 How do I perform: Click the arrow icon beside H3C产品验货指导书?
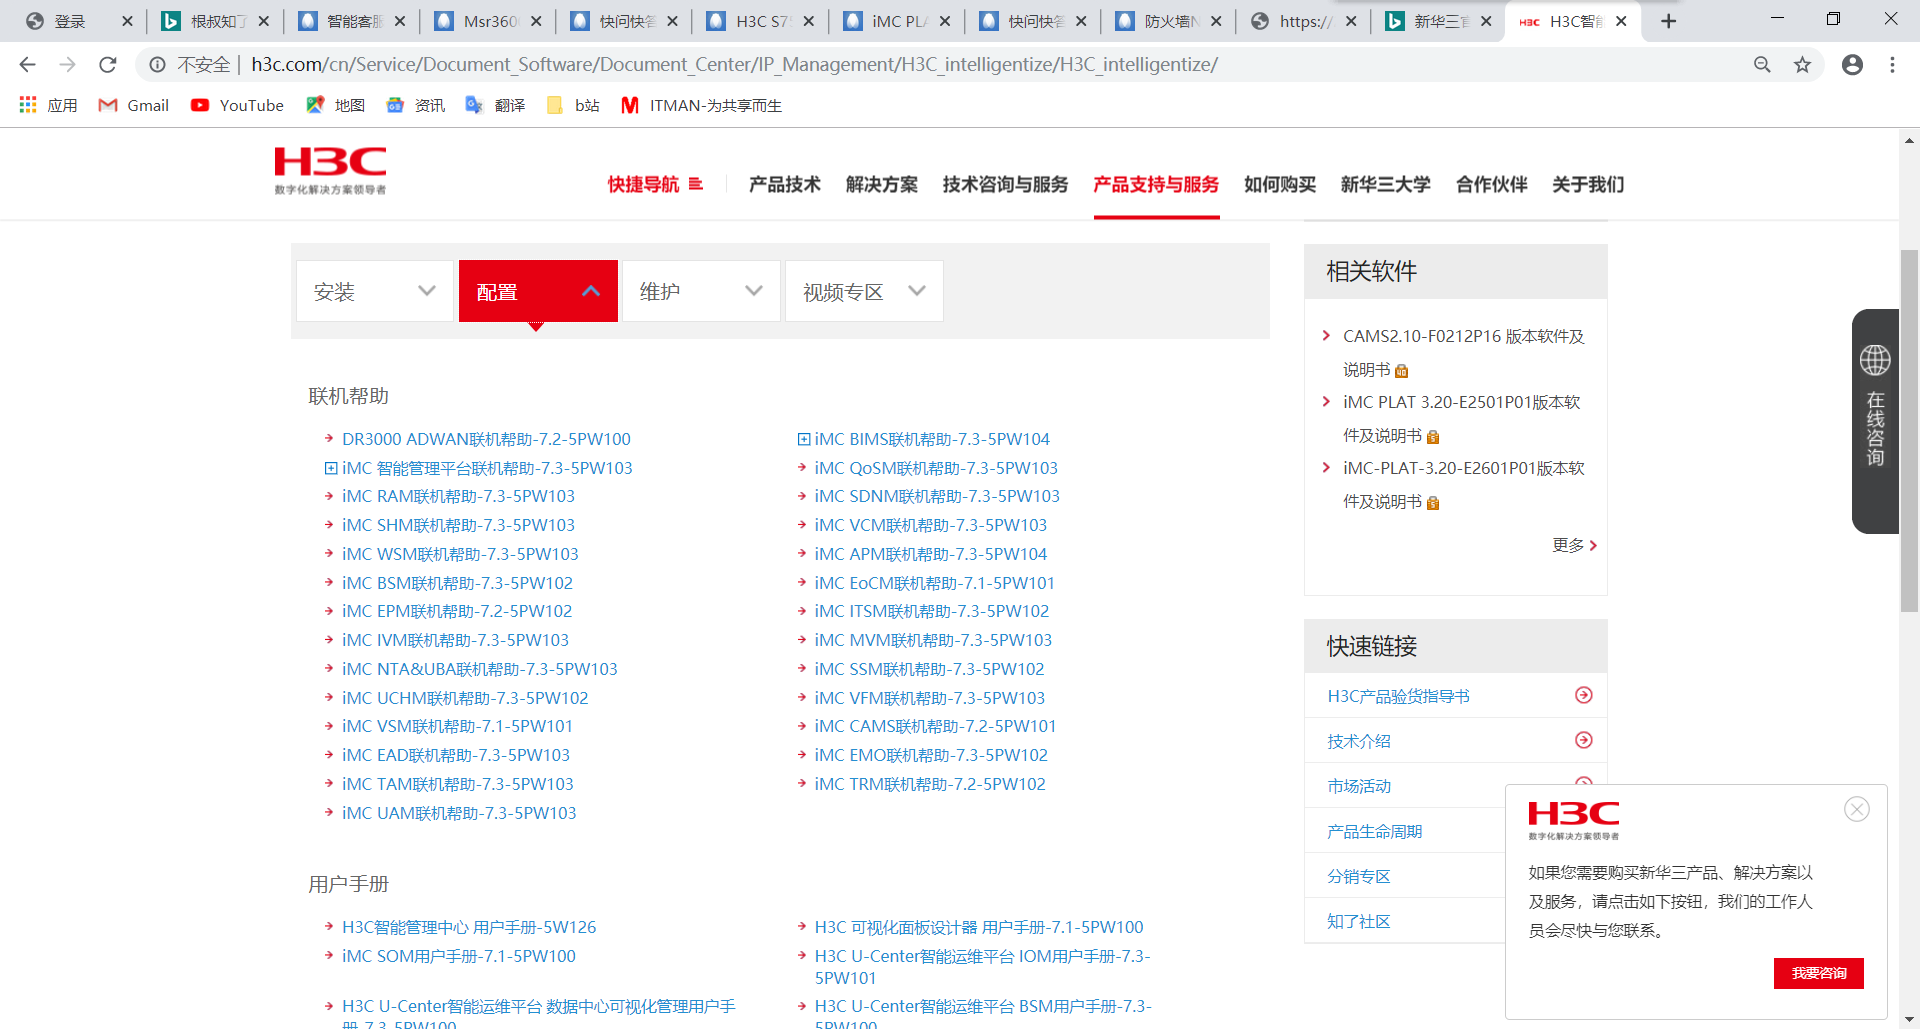[1584, 695]
